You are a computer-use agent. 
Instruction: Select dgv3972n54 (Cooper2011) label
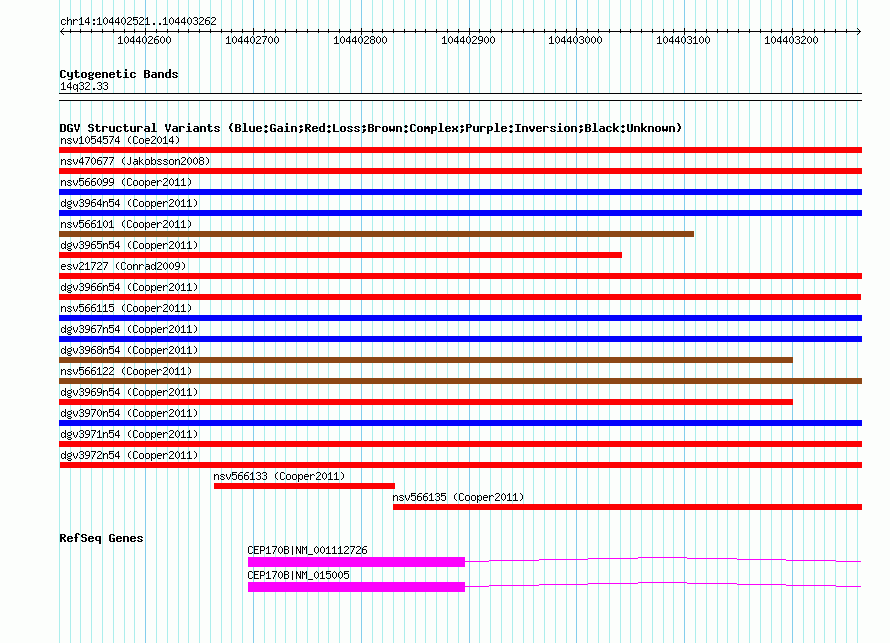click(x=129, y=455)
